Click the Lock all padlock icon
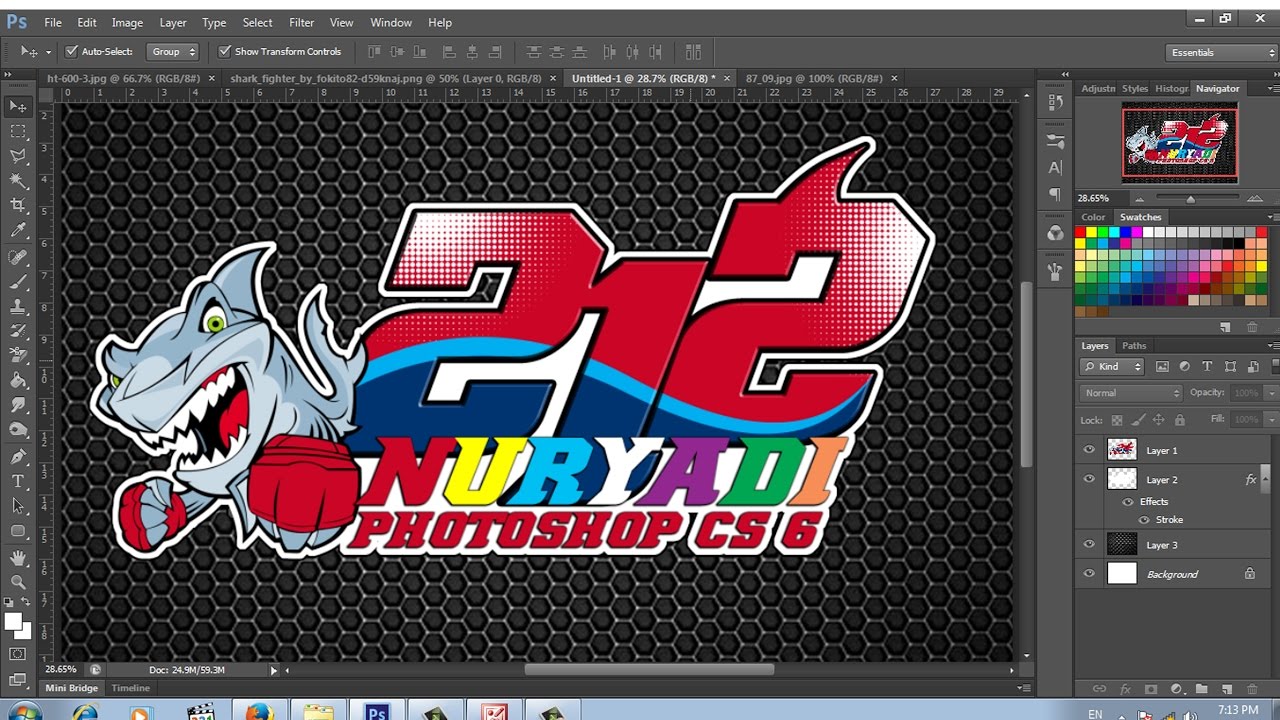1280x720 pixels. (1180, 420)
